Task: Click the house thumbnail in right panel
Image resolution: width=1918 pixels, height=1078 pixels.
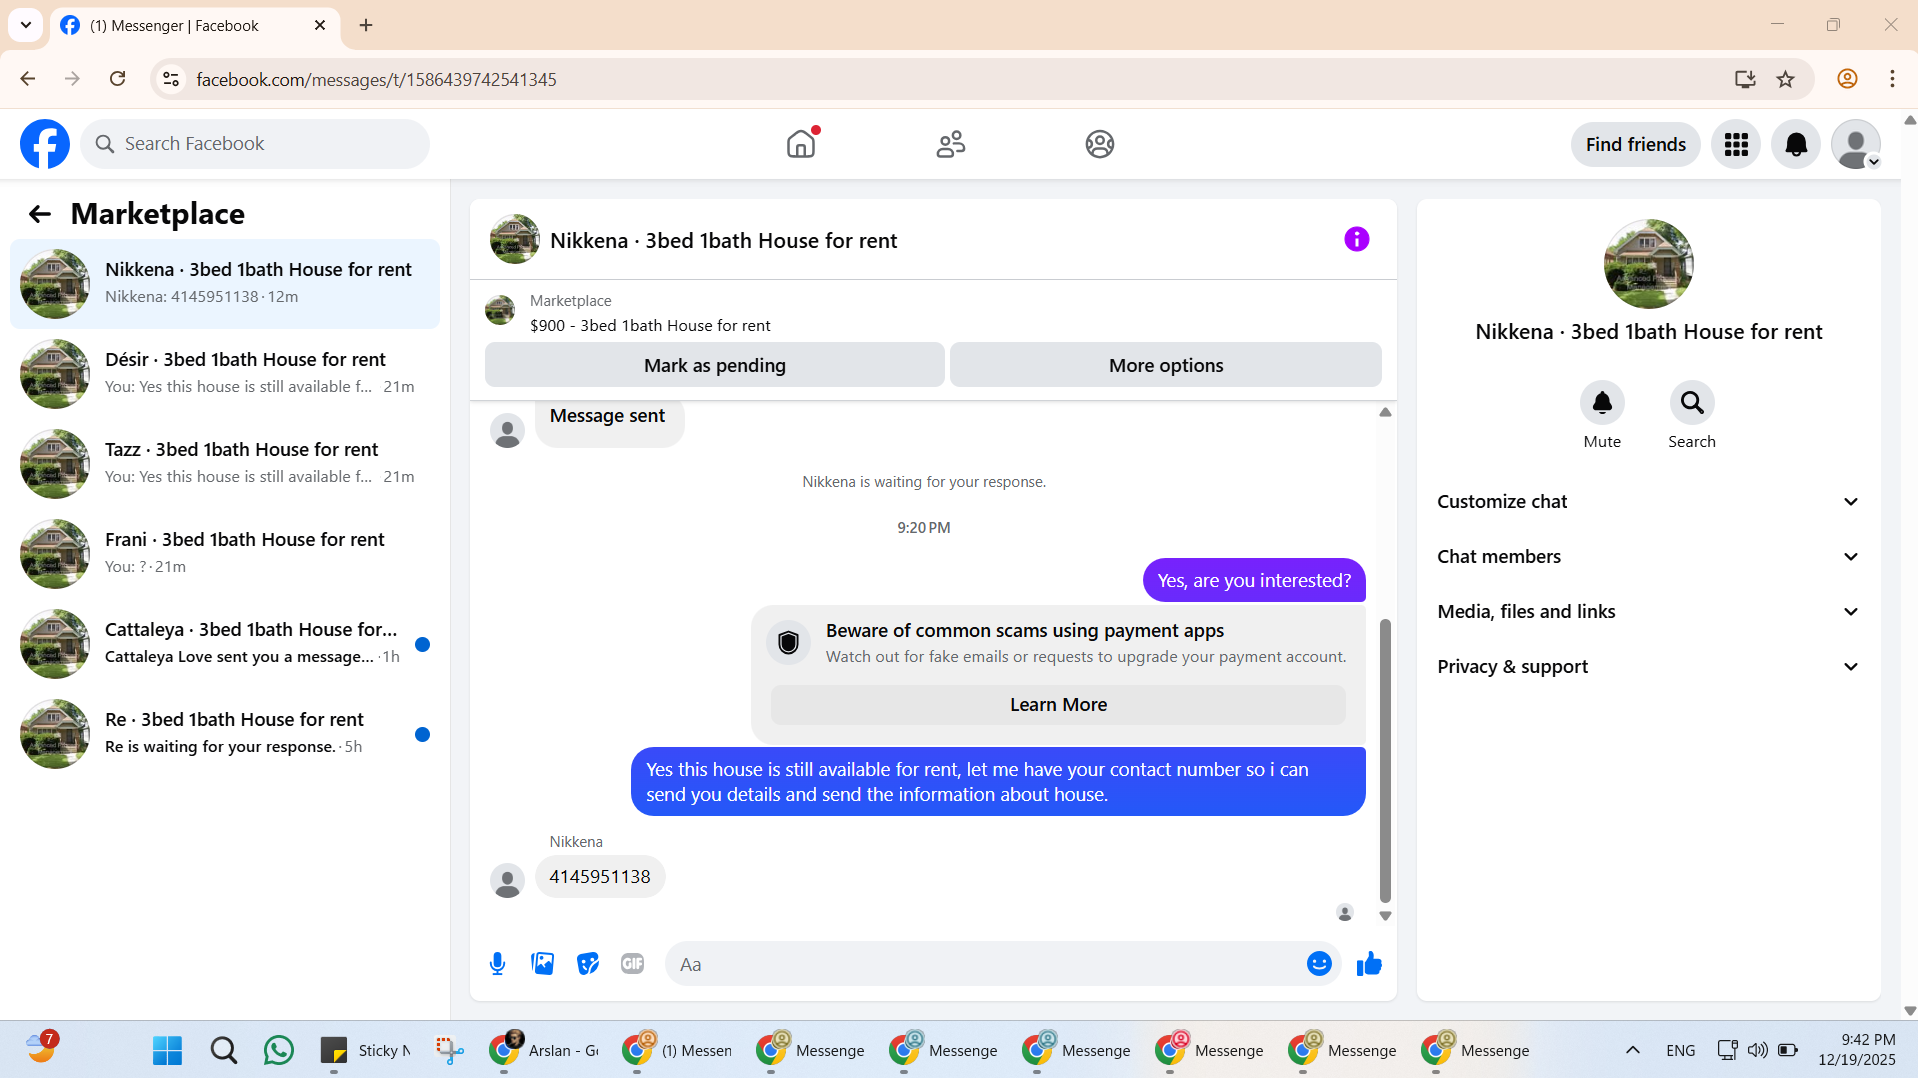Action: (1648, 264)
